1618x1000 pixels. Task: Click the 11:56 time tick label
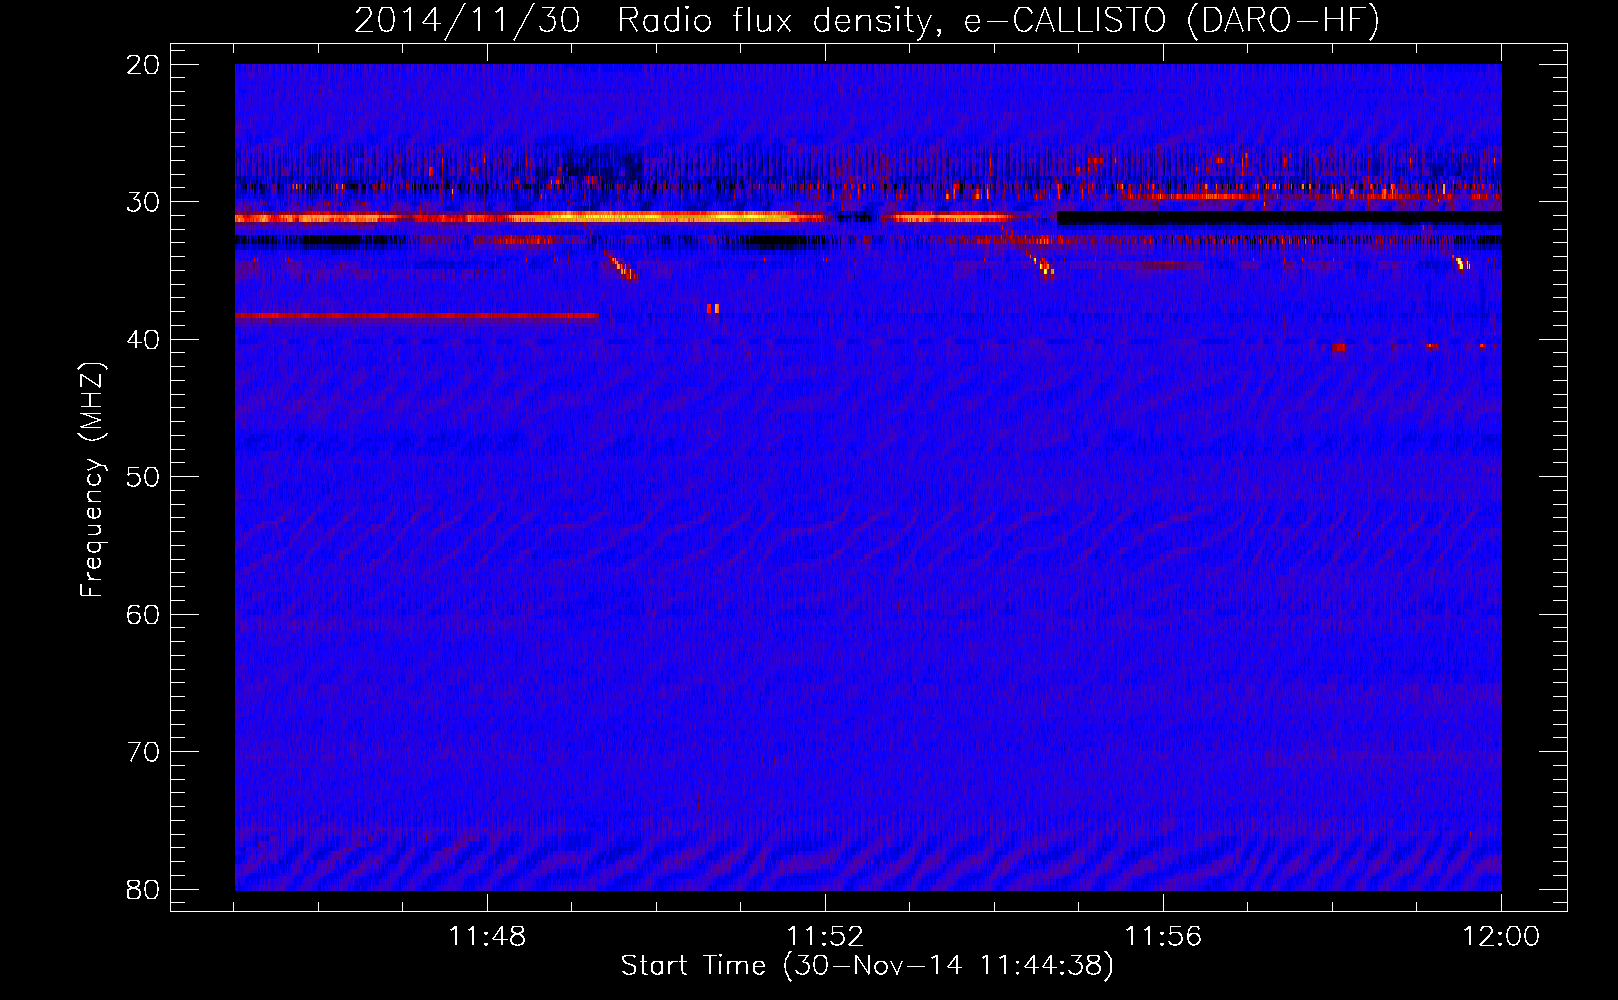pyautogui.click(x=1163, y=937)
